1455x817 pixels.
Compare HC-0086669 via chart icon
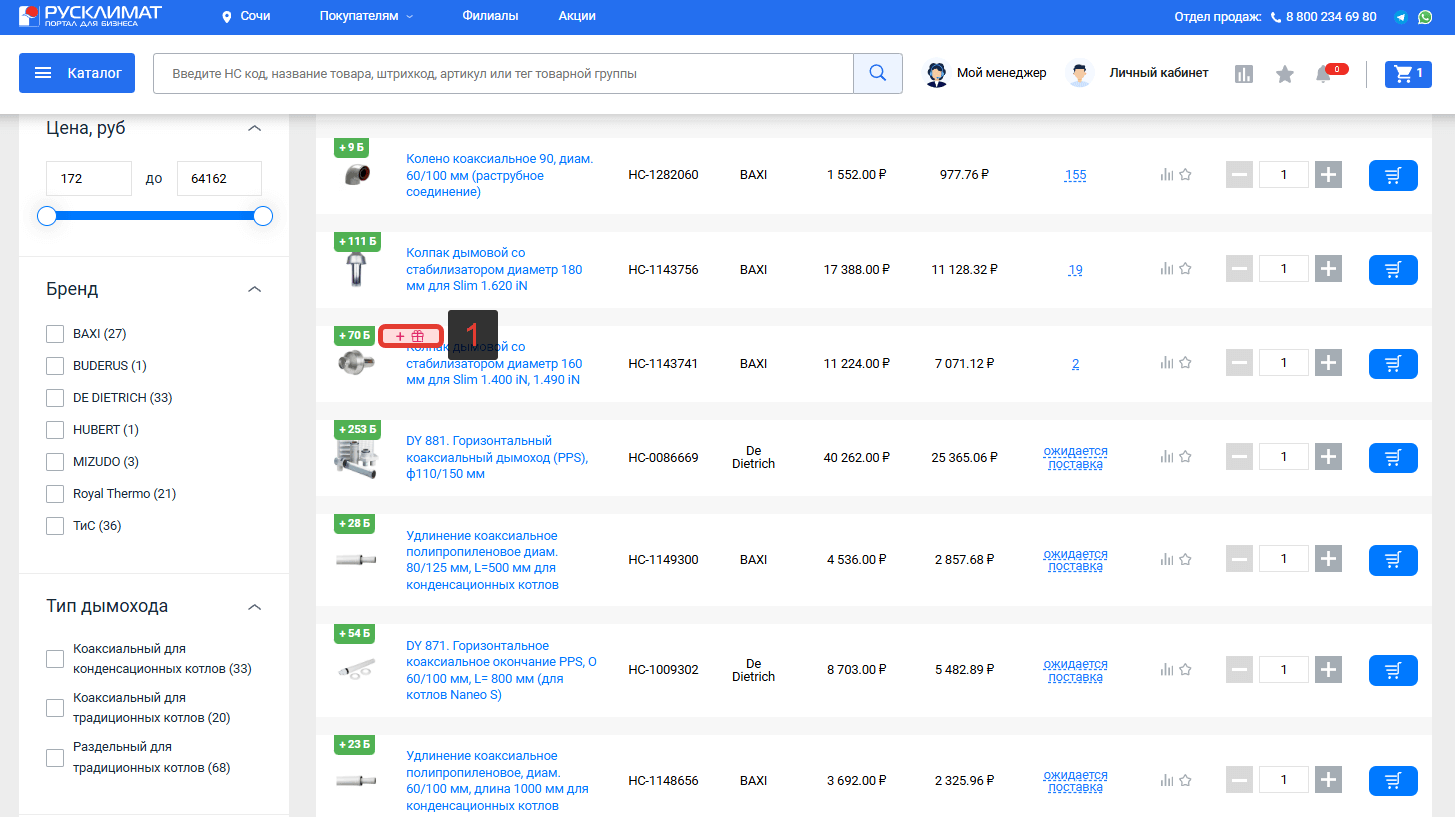coord(1166,457)
